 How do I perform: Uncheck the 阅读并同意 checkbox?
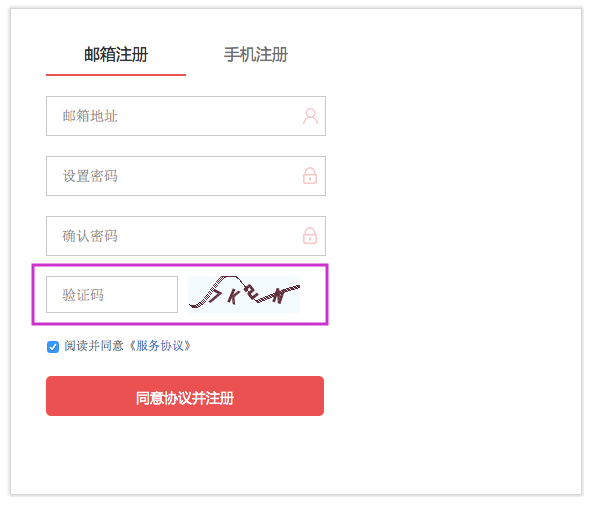[53, 346]
